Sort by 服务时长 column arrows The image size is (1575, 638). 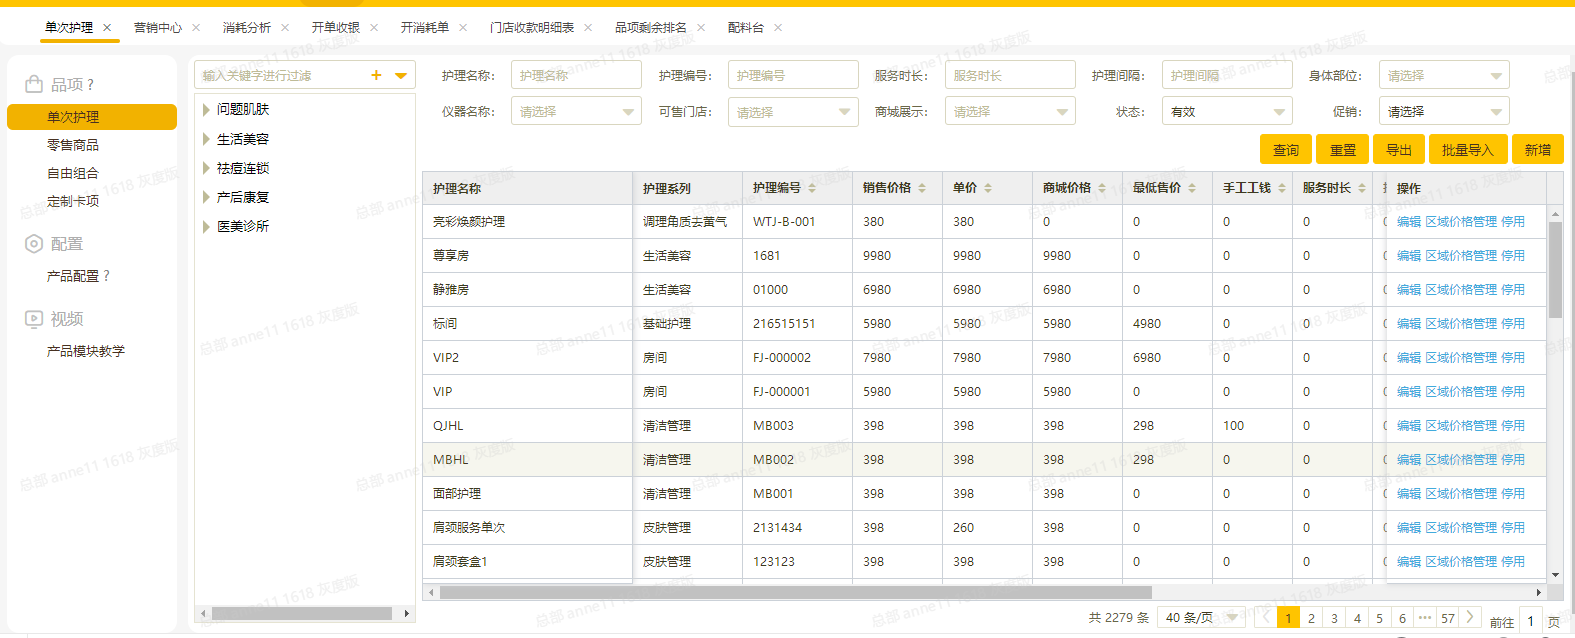(x=1362, y=188)
